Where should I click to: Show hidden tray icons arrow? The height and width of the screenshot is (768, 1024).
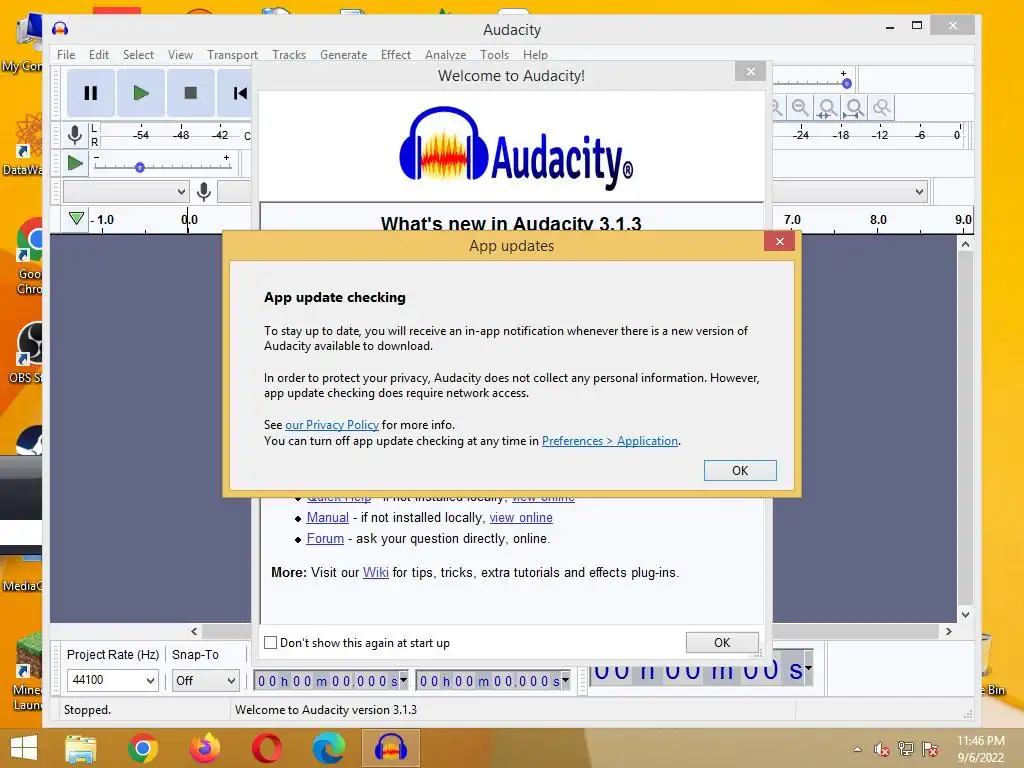(857, 749)
